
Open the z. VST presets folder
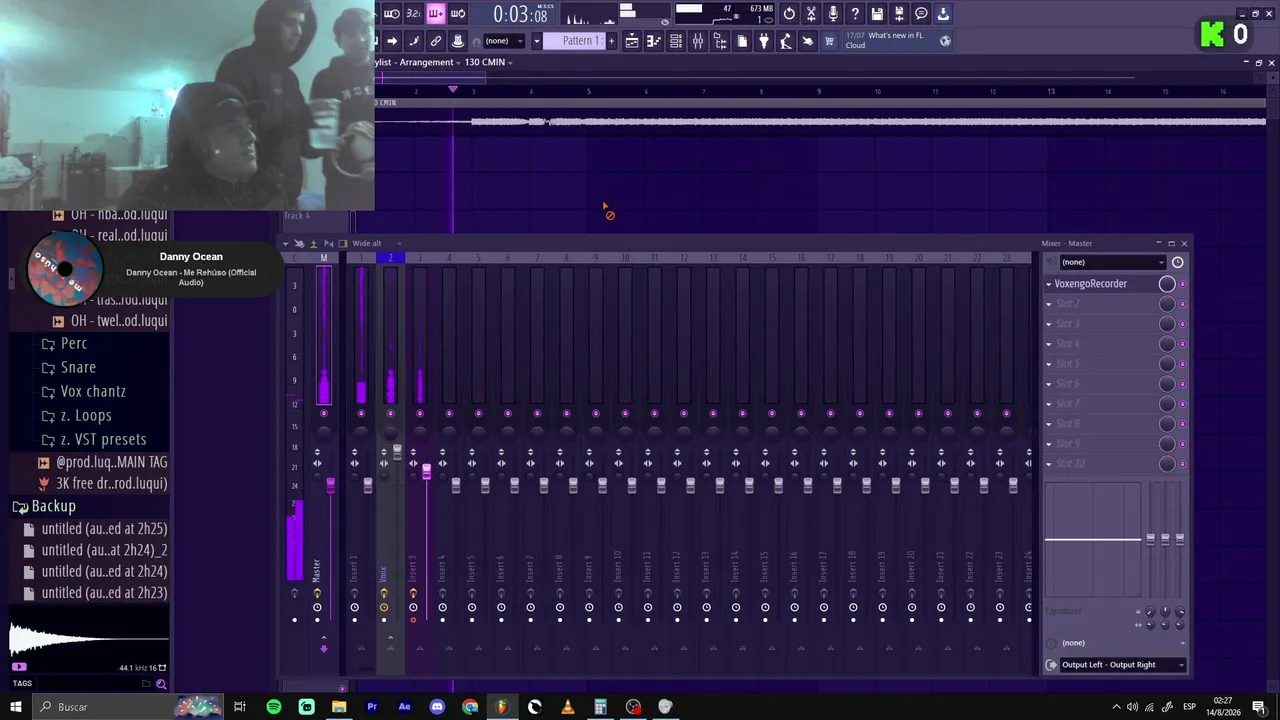94,440
